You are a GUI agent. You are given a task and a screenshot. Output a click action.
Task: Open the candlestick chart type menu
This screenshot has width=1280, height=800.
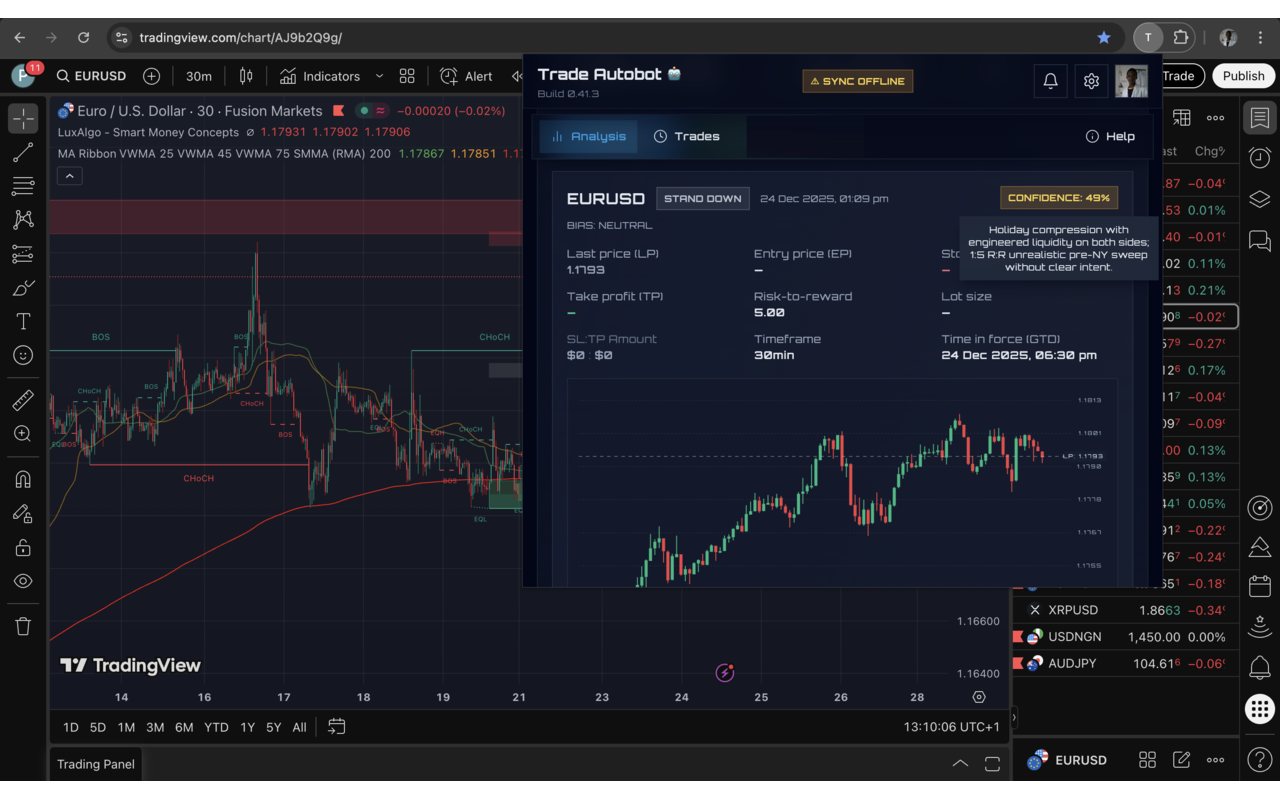pyautogui.click(x=246, y=76)
